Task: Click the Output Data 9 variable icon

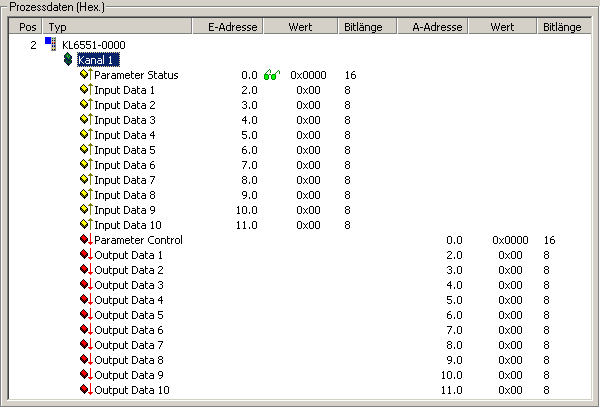Action: pos(86,374)
